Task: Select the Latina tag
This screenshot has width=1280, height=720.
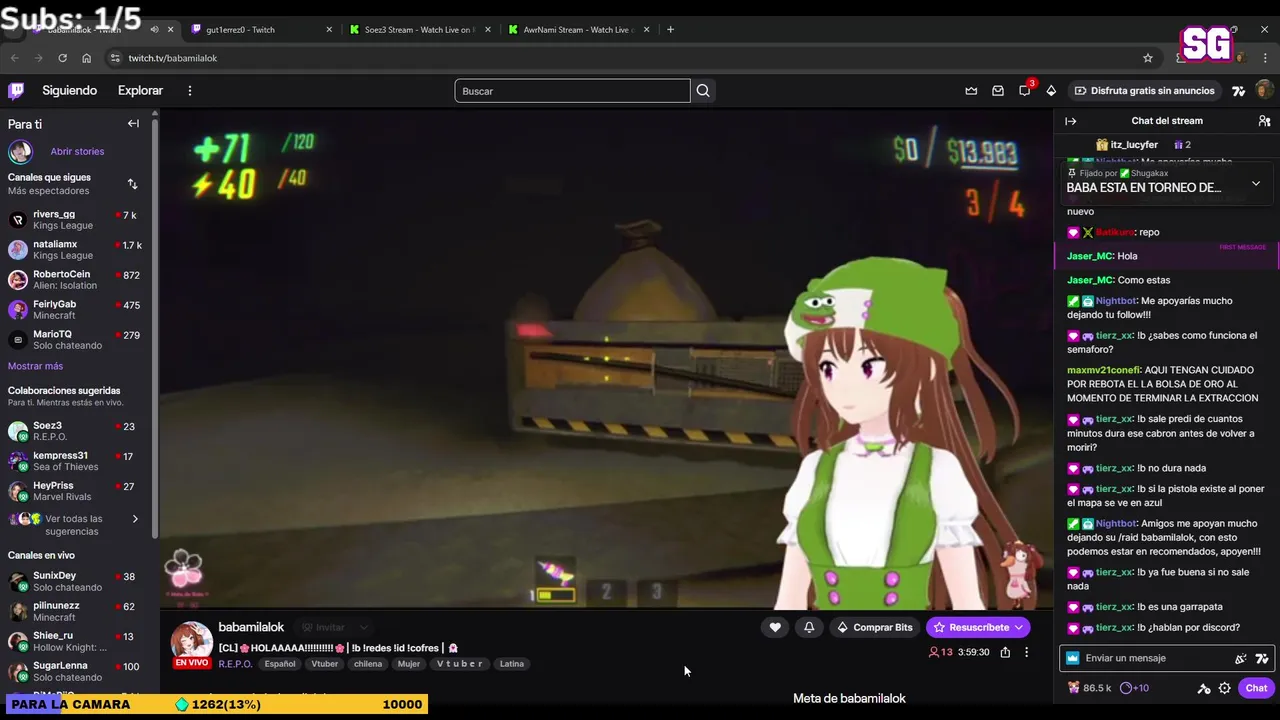Action: point(512,664)
